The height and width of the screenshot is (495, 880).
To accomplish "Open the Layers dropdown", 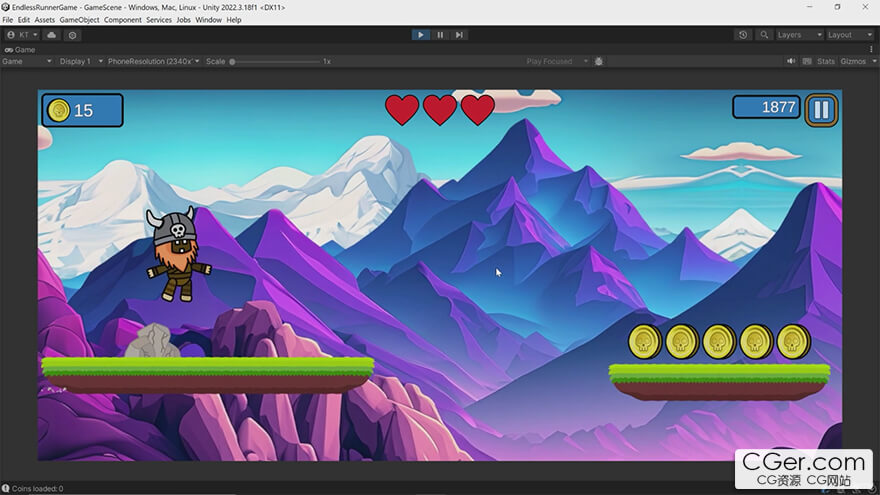I will (799, 35).
